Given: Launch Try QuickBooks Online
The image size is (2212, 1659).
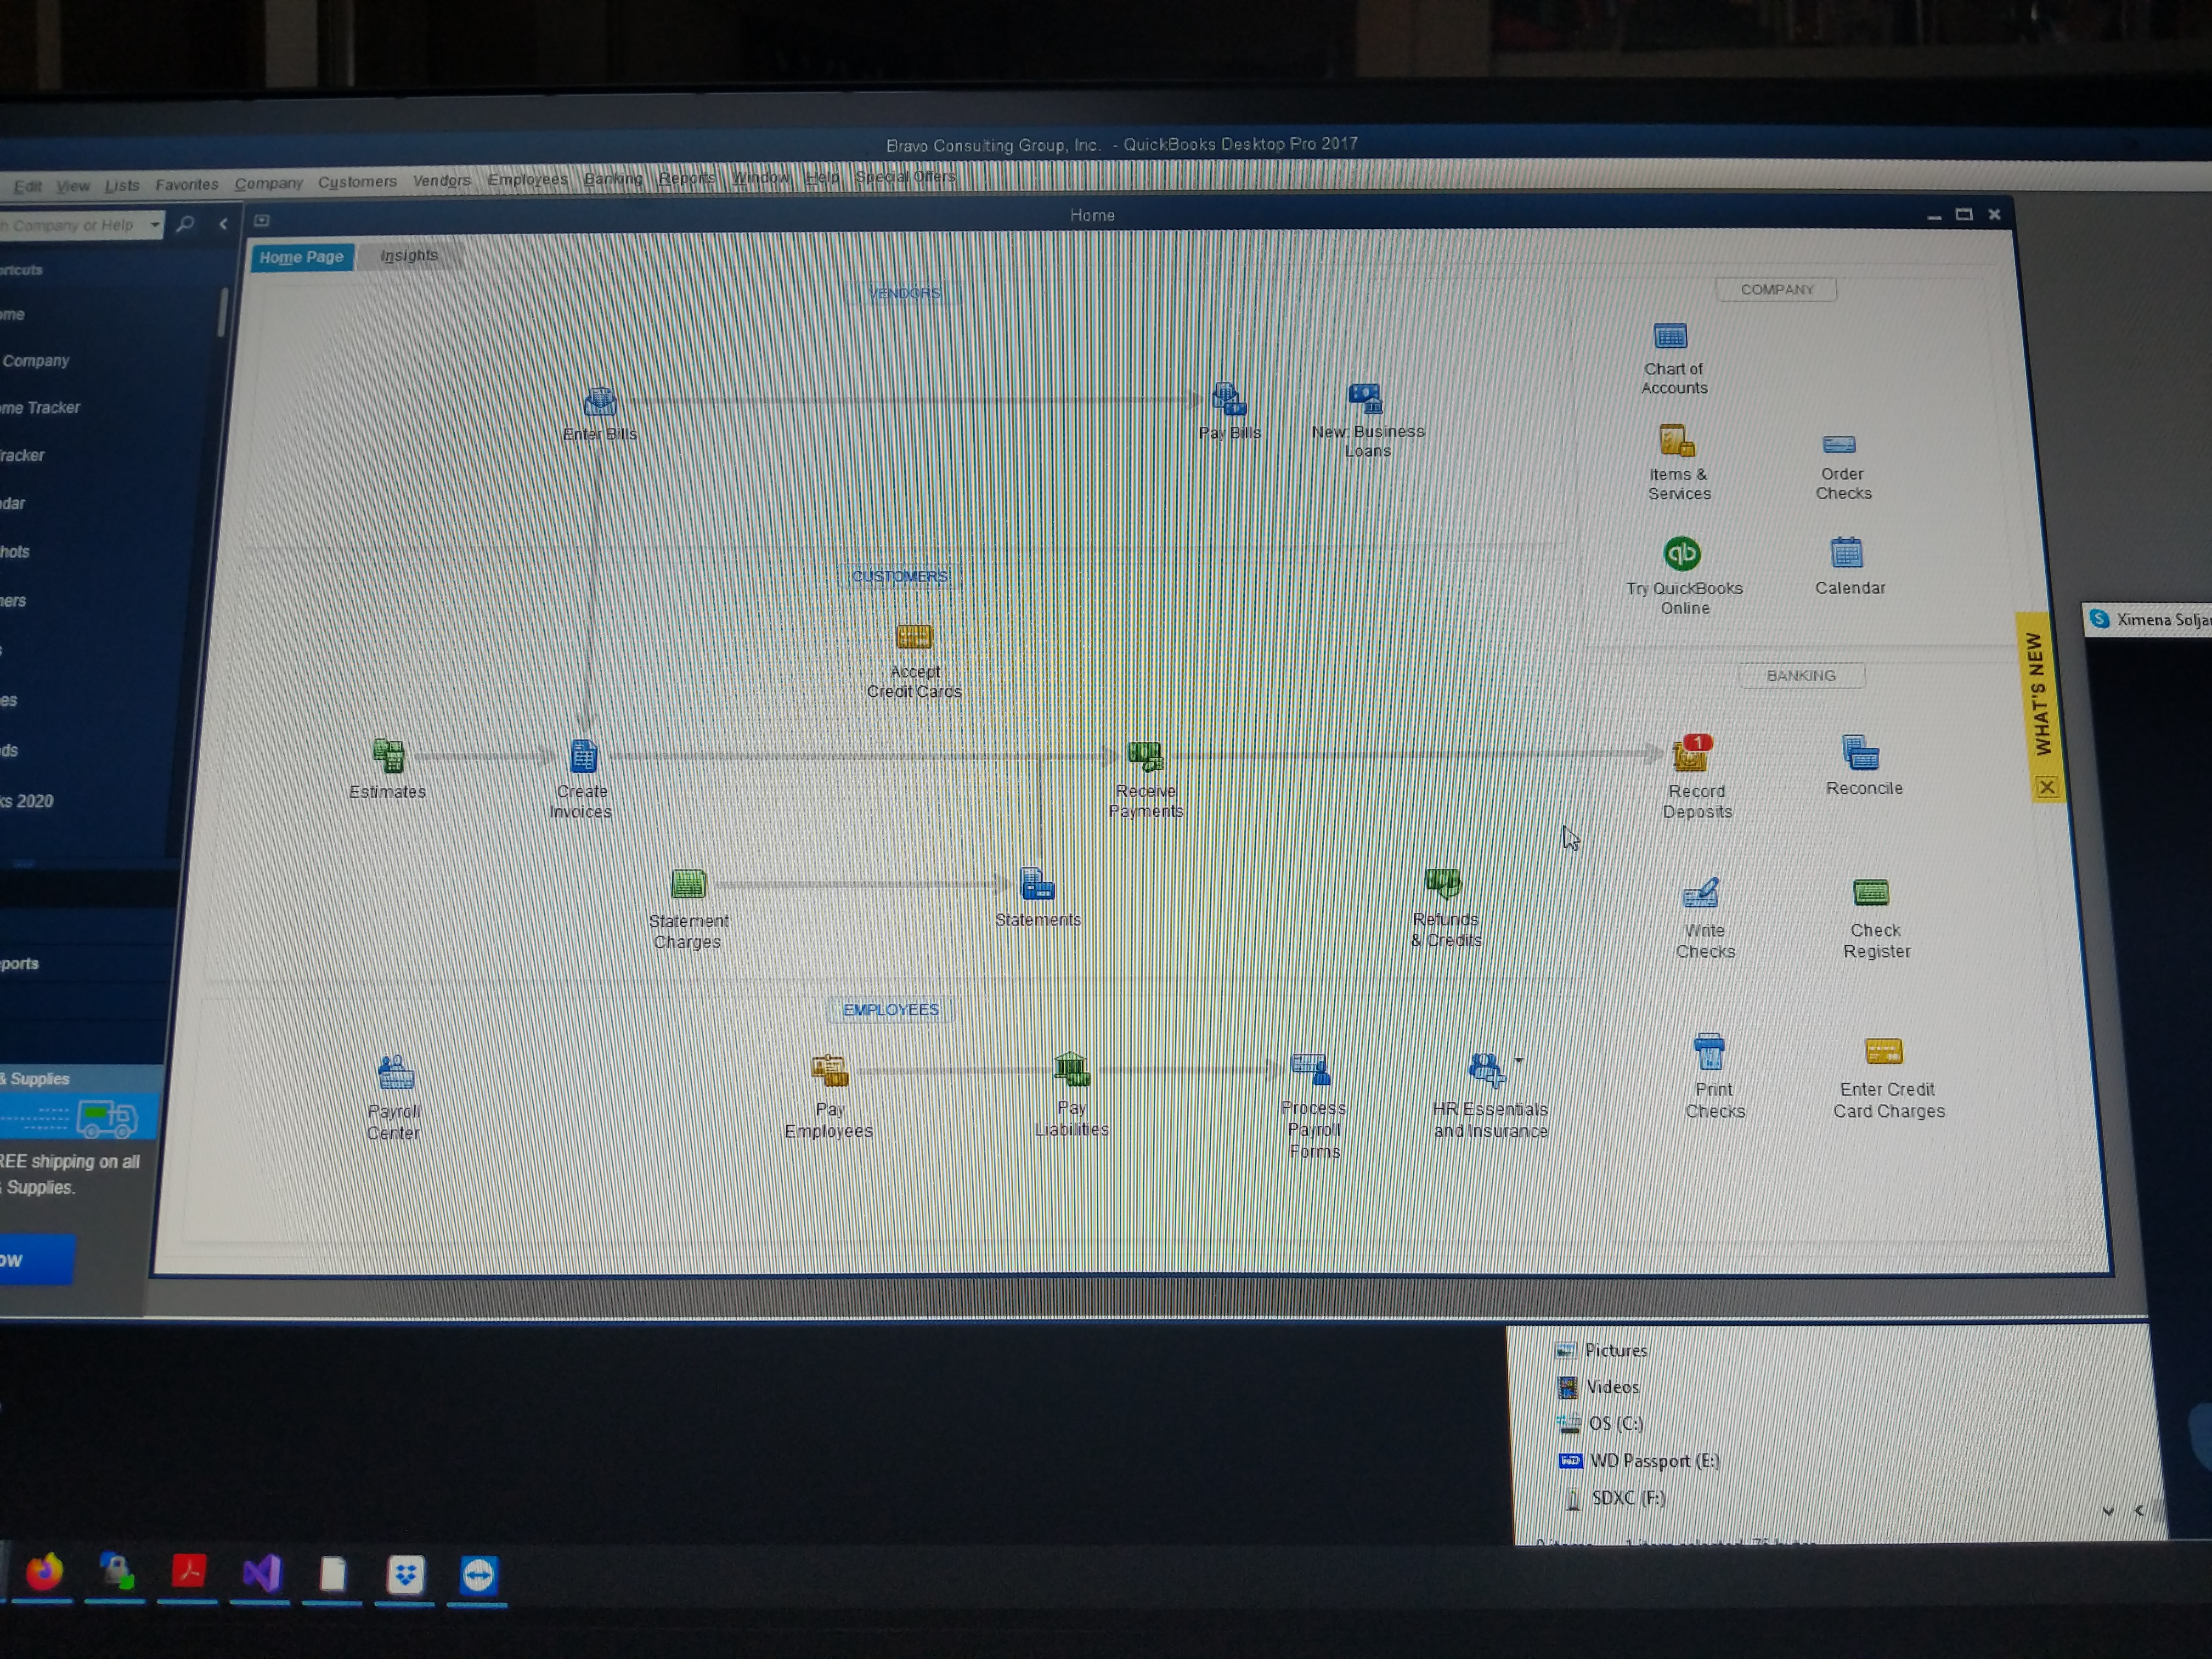Looking at the screenshot, I should click(1682, 553).
